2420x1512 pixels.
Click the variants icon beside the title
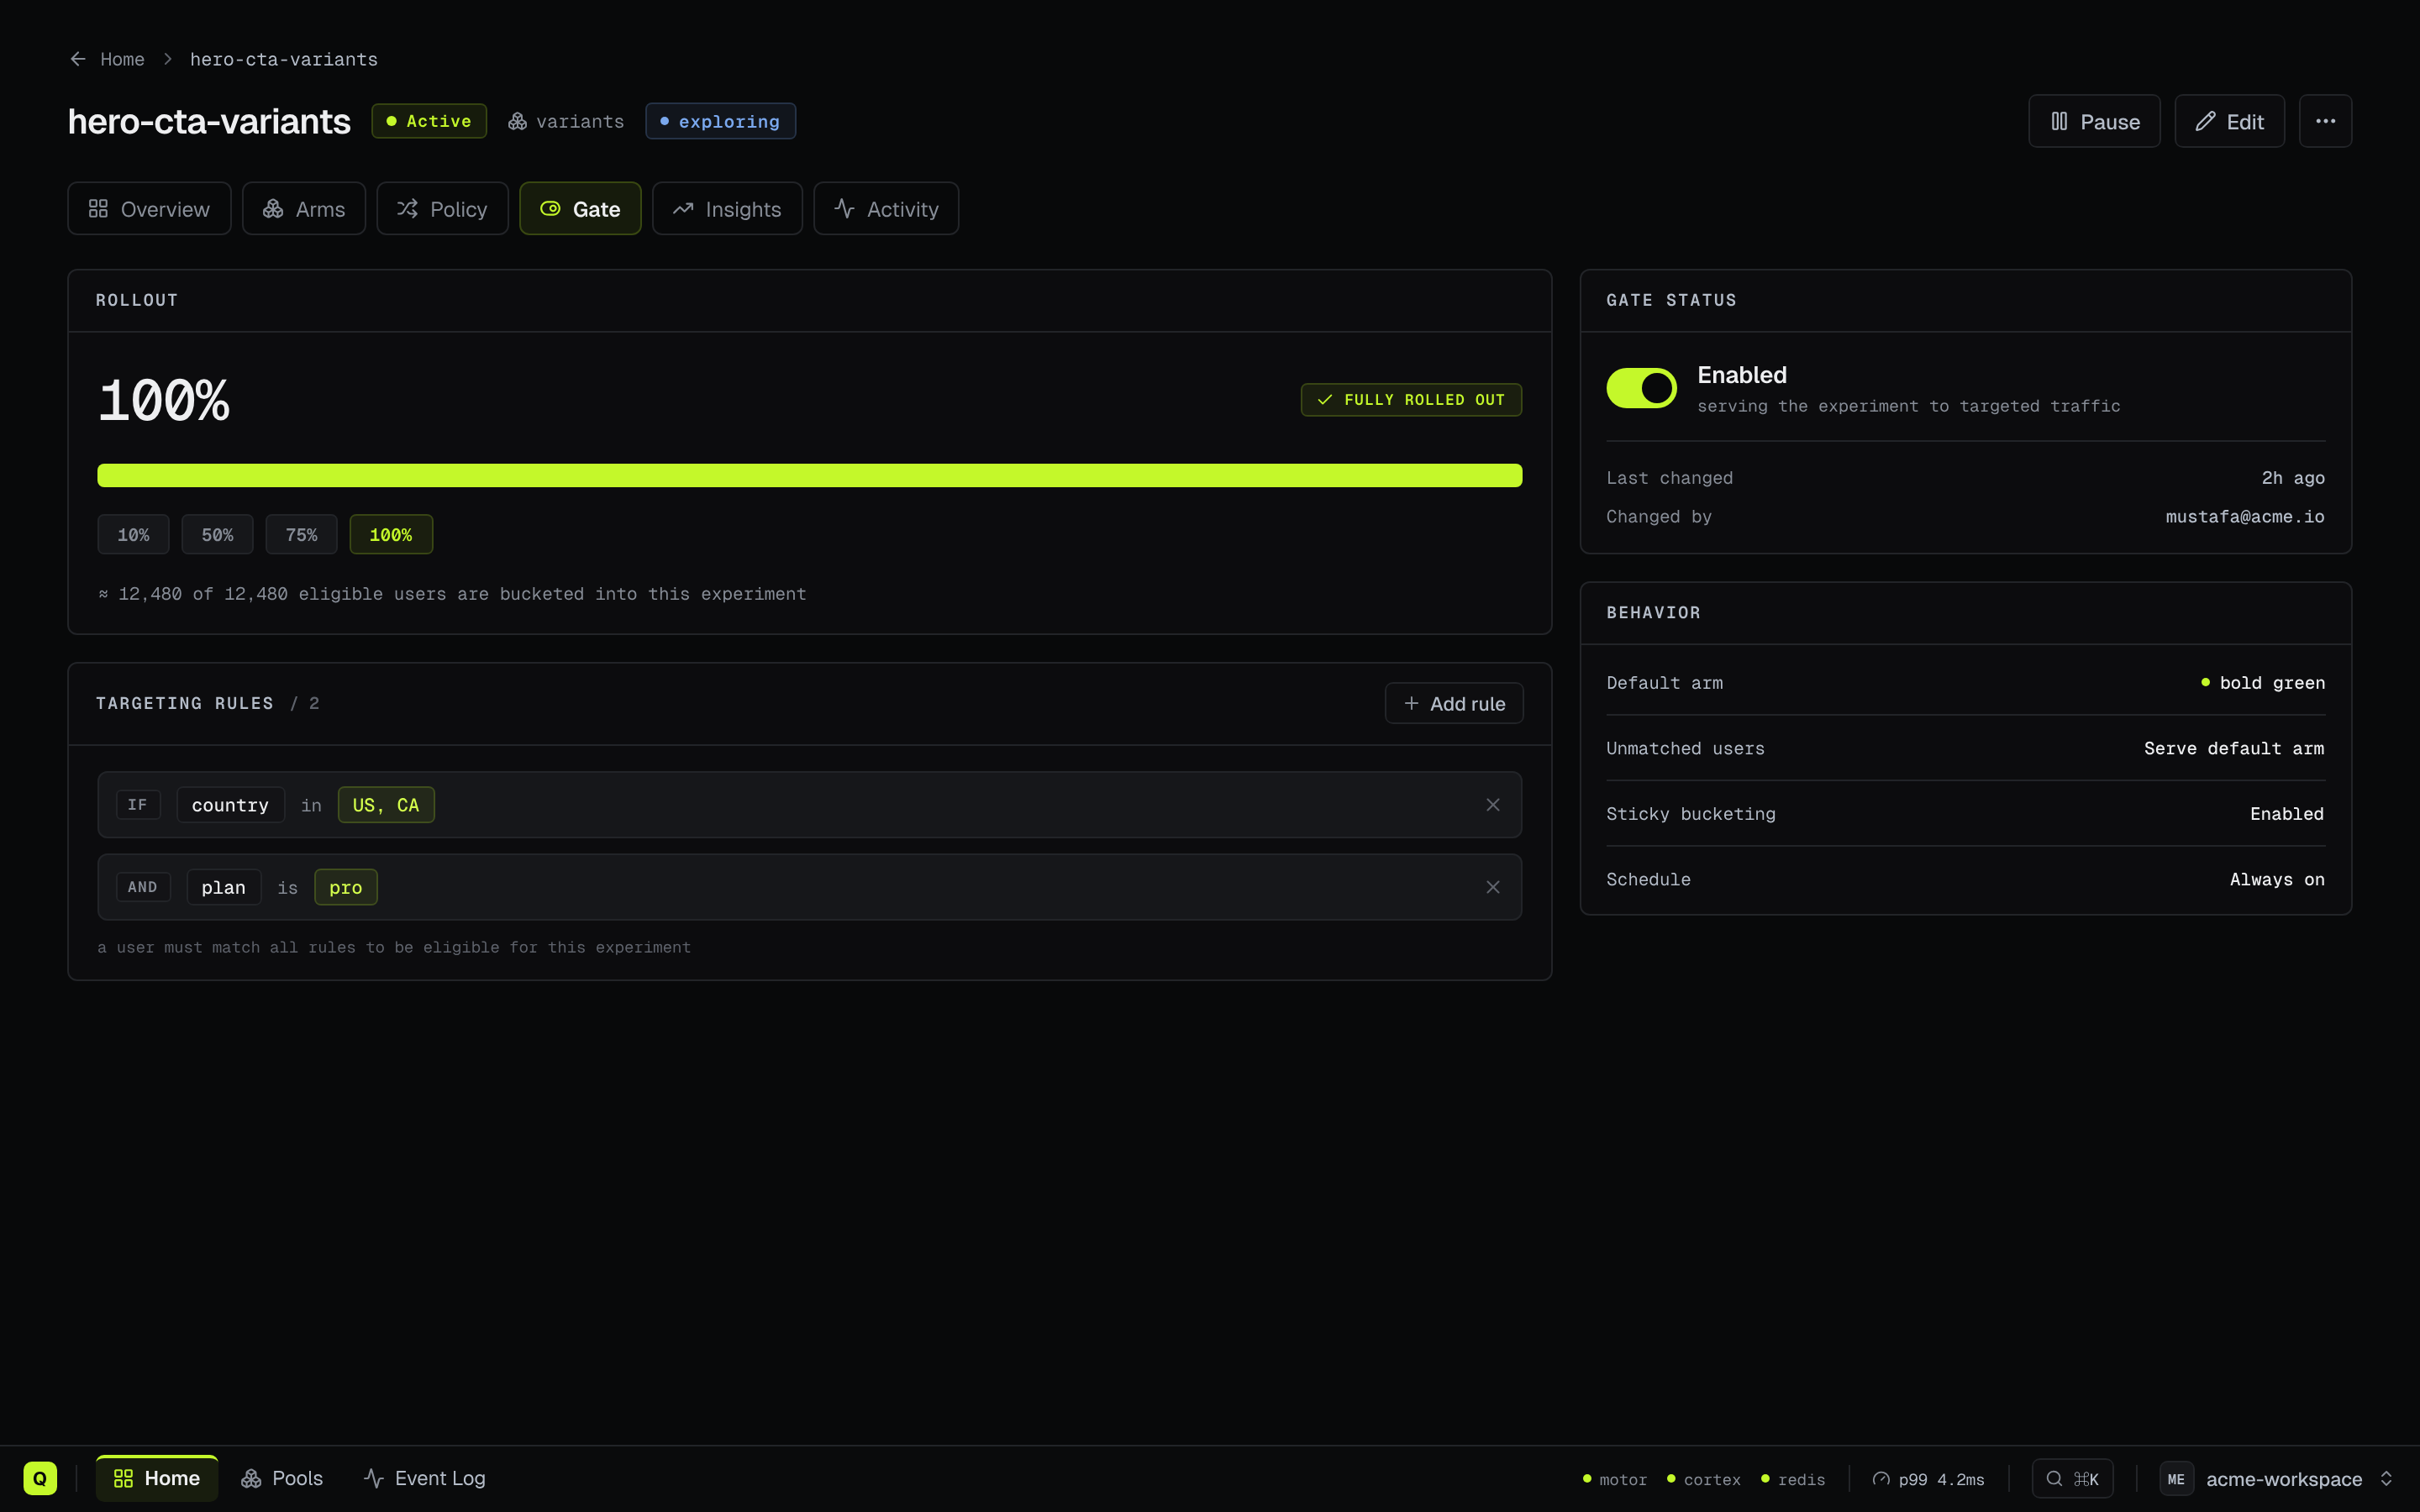pos(517,121)
